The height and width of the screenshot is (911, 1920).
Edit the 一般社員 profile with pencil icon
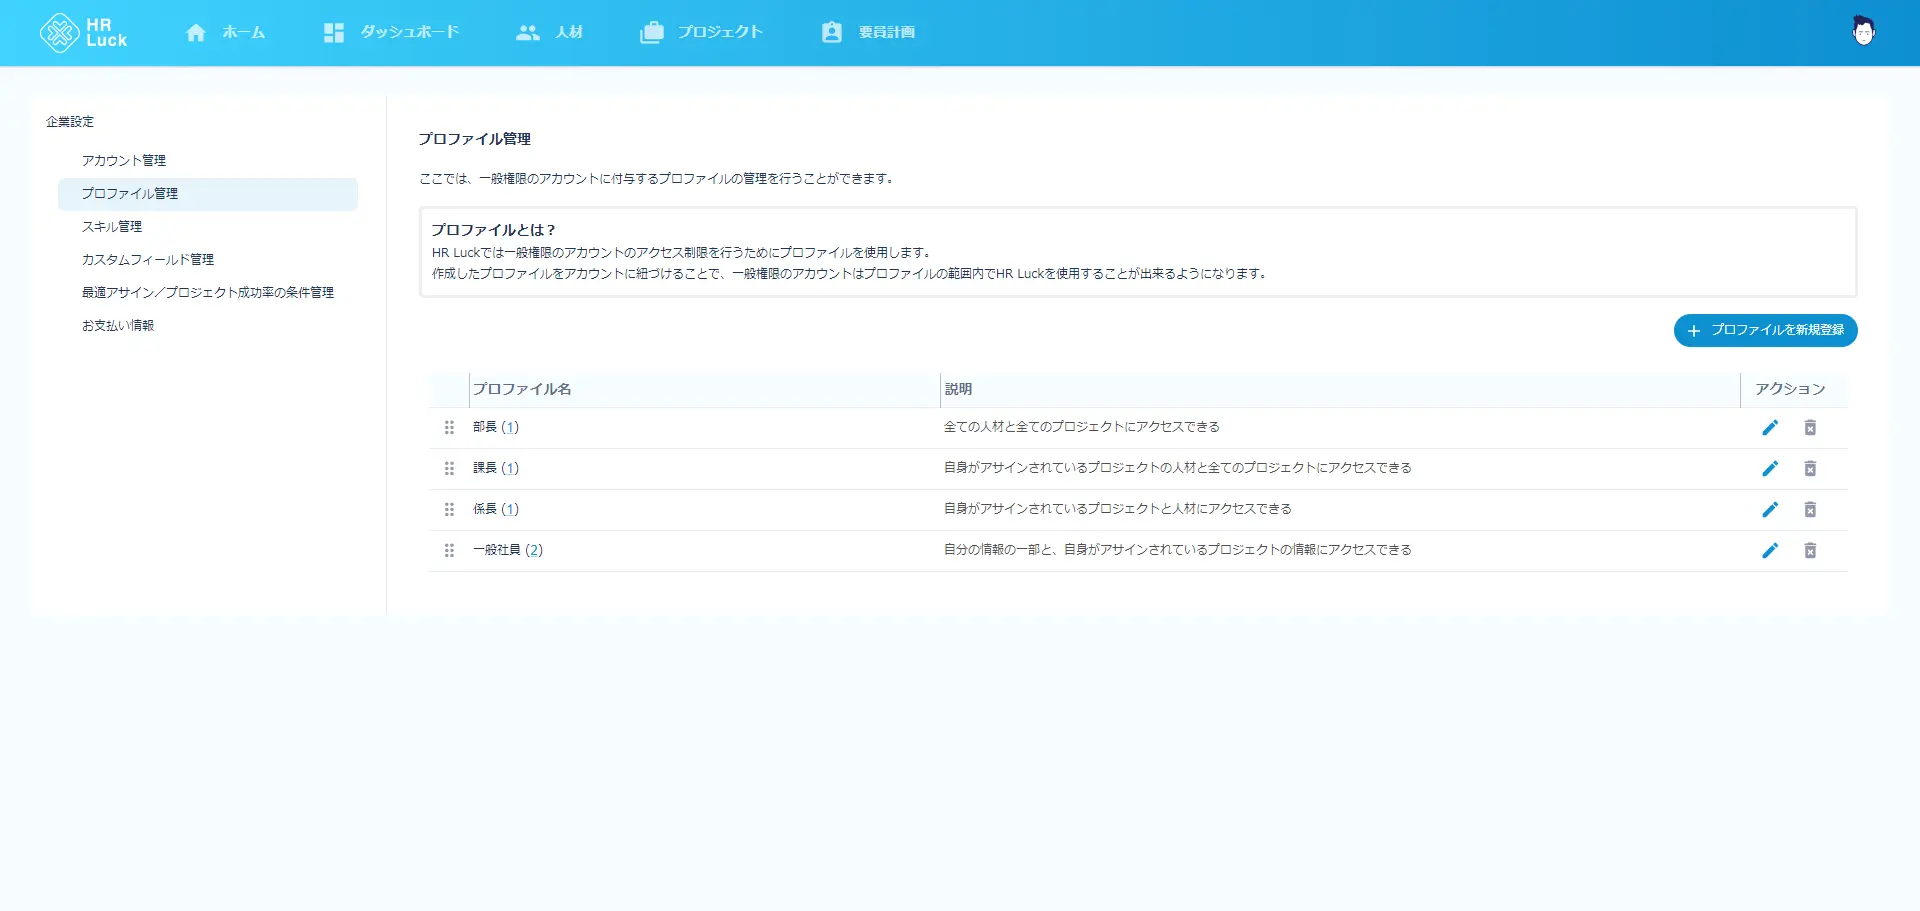[x=1770, y=551]
